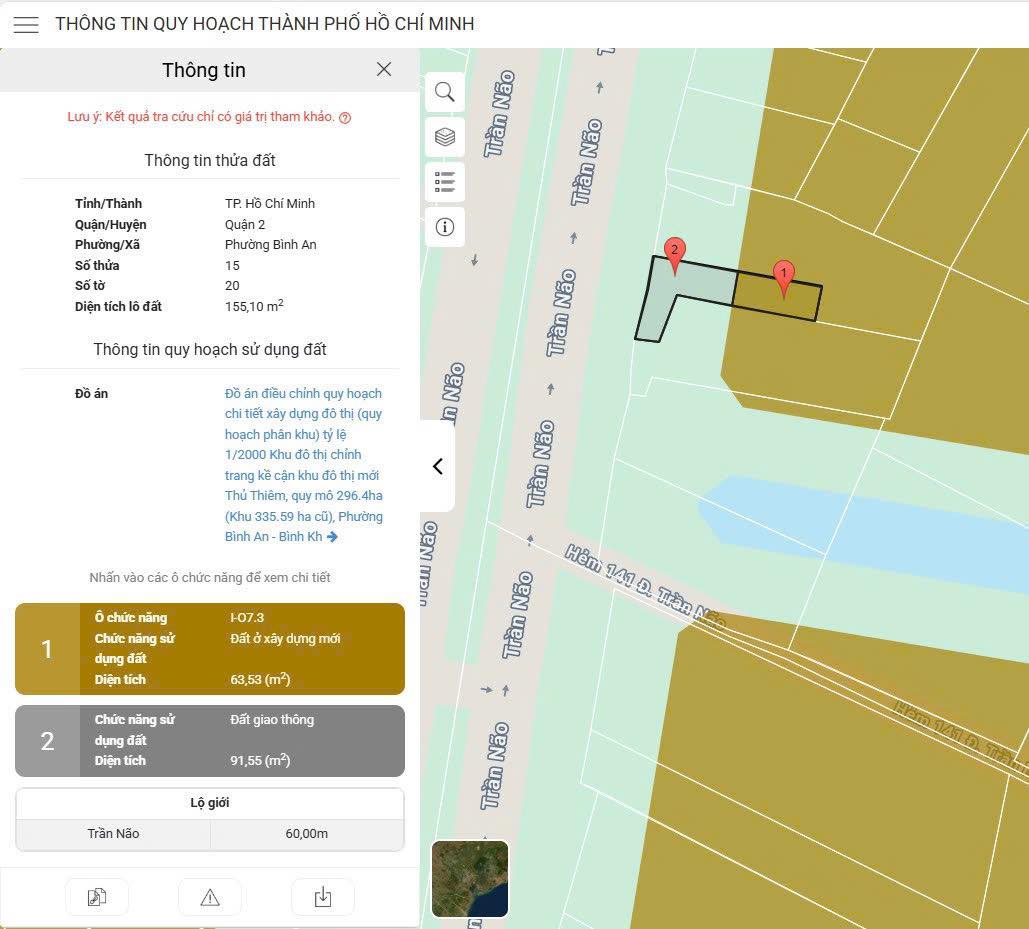This screenshot has width=1029, height=929.
Task: Select functional zone 1 card I-O7.3
Action: pos(210,649)
